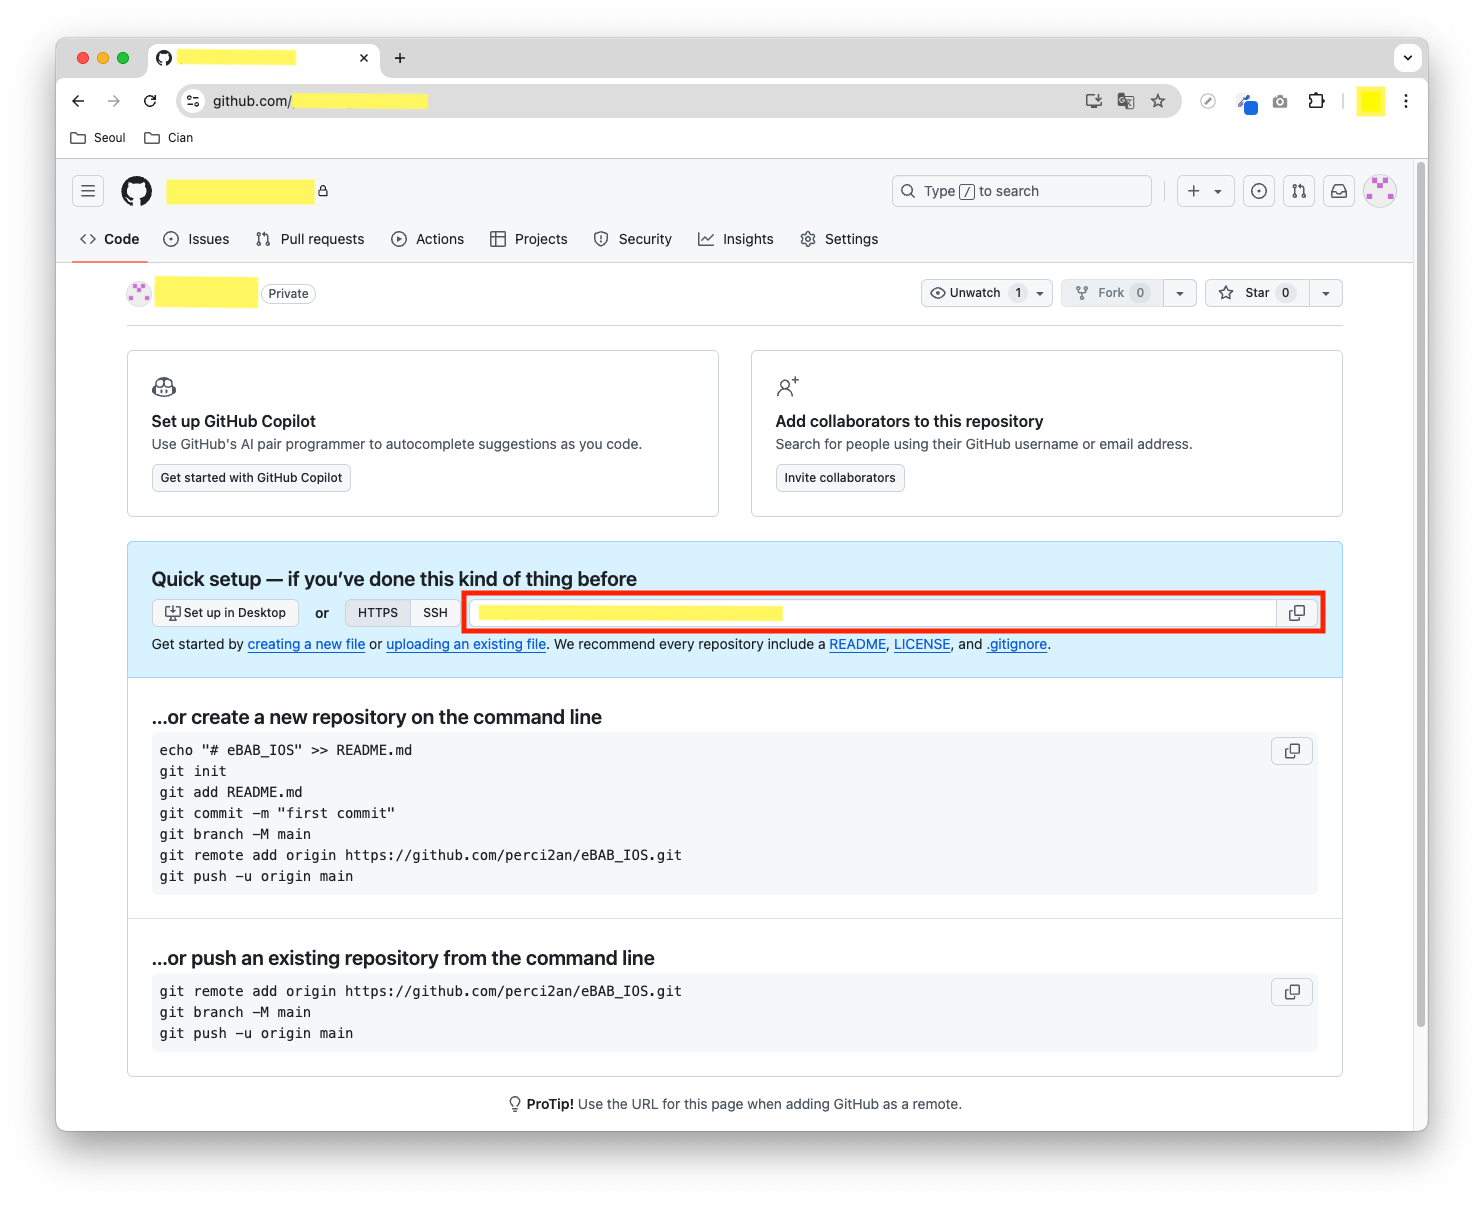Fork this repository
The image size is (1484, 1205).
coord(1112,293)
